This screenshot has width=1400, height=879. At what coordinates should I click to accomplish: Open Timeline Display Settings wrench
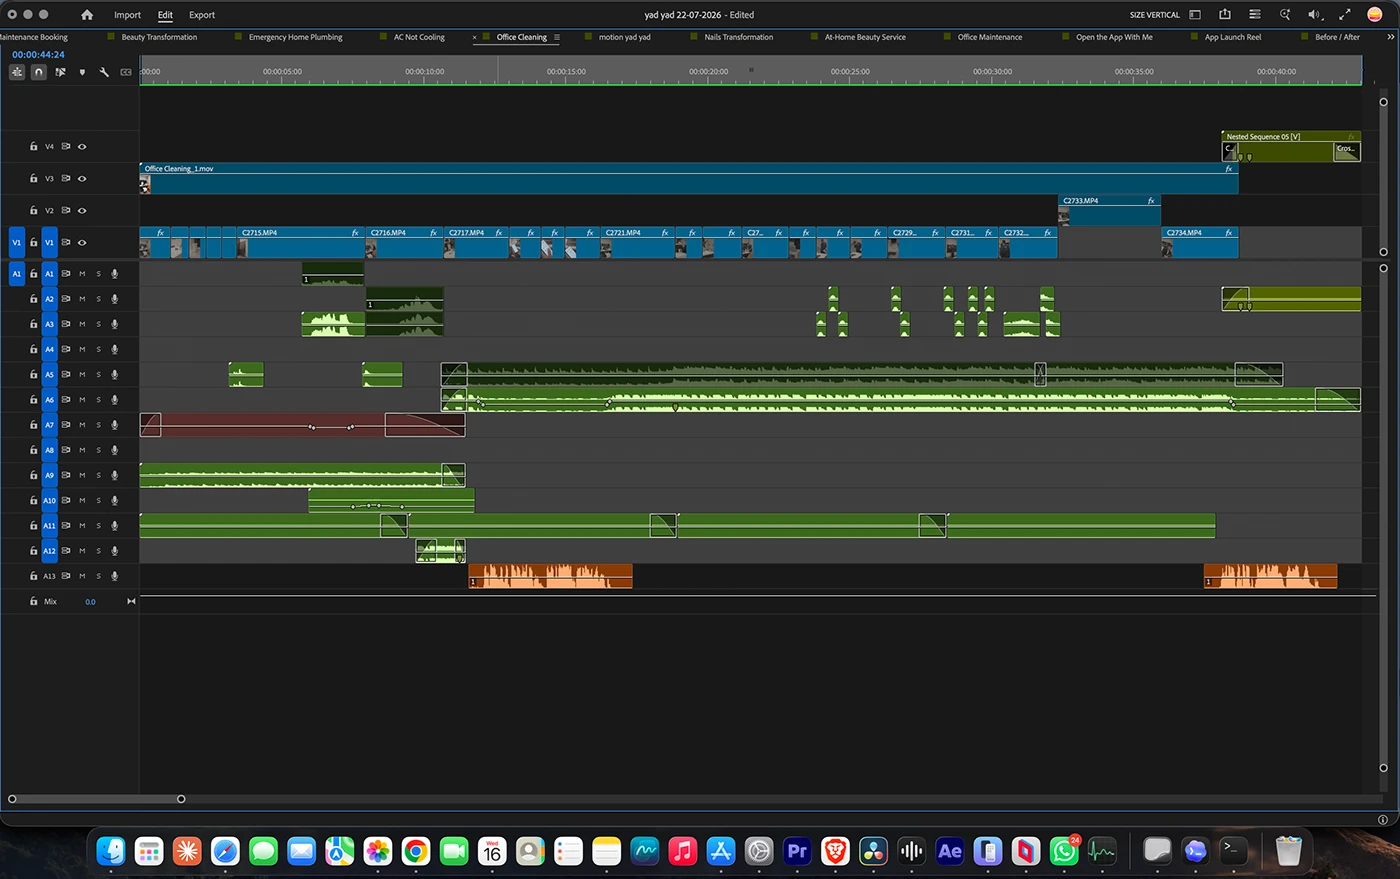coord(104,72)
